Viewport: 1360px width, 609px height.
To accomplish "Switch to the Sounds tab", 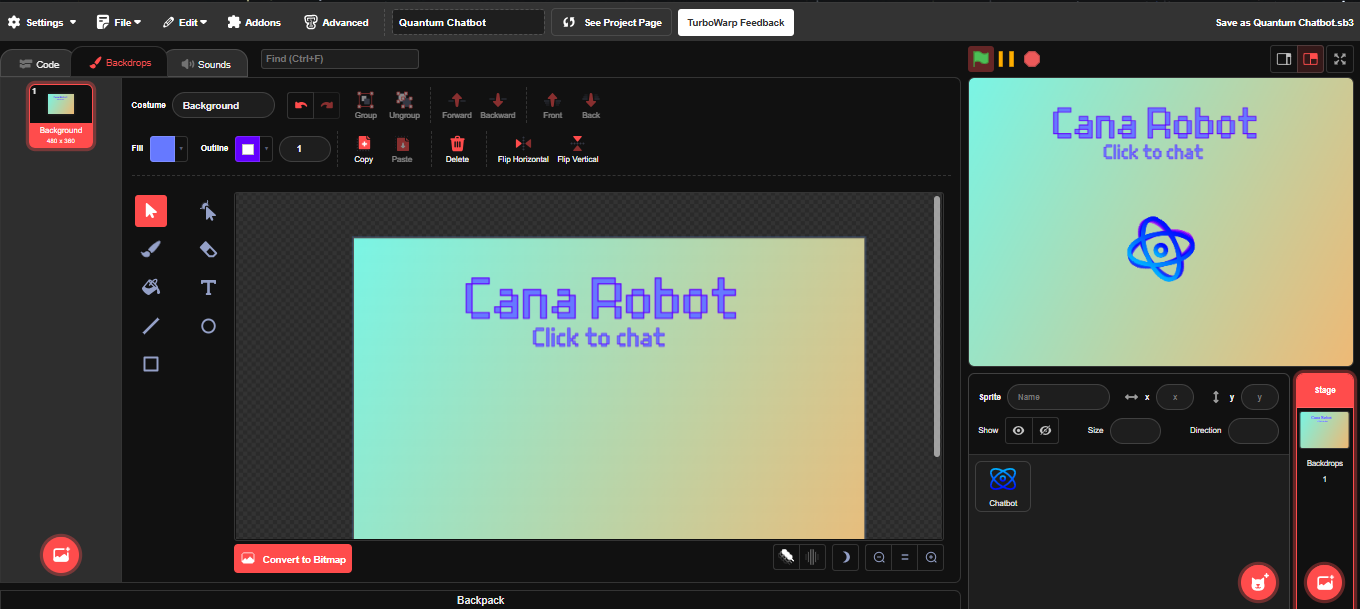I will click(x=205, y=64).
